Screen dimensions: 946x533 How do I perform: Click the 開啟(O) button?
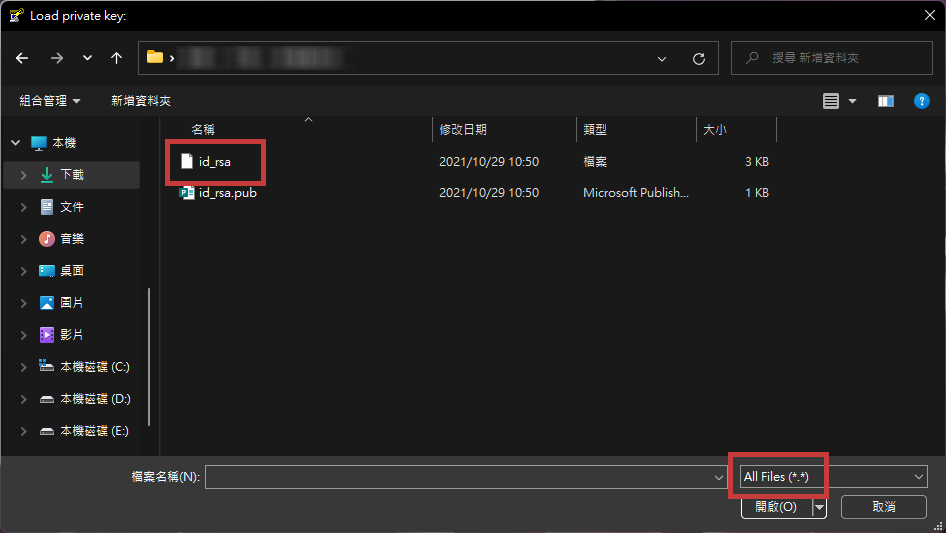pyautogui.click(x=776, y=507)
